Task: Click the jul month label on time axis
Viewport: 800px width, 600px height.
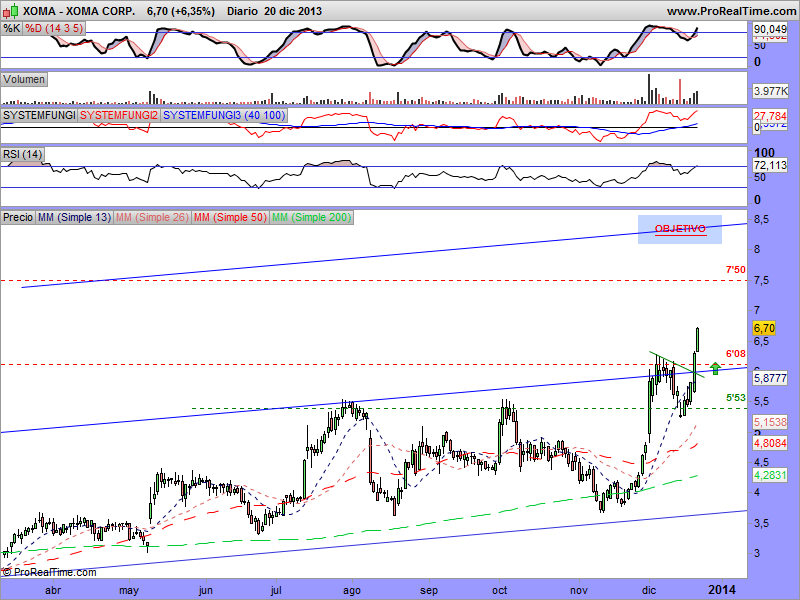Action: tap(276, 590)
